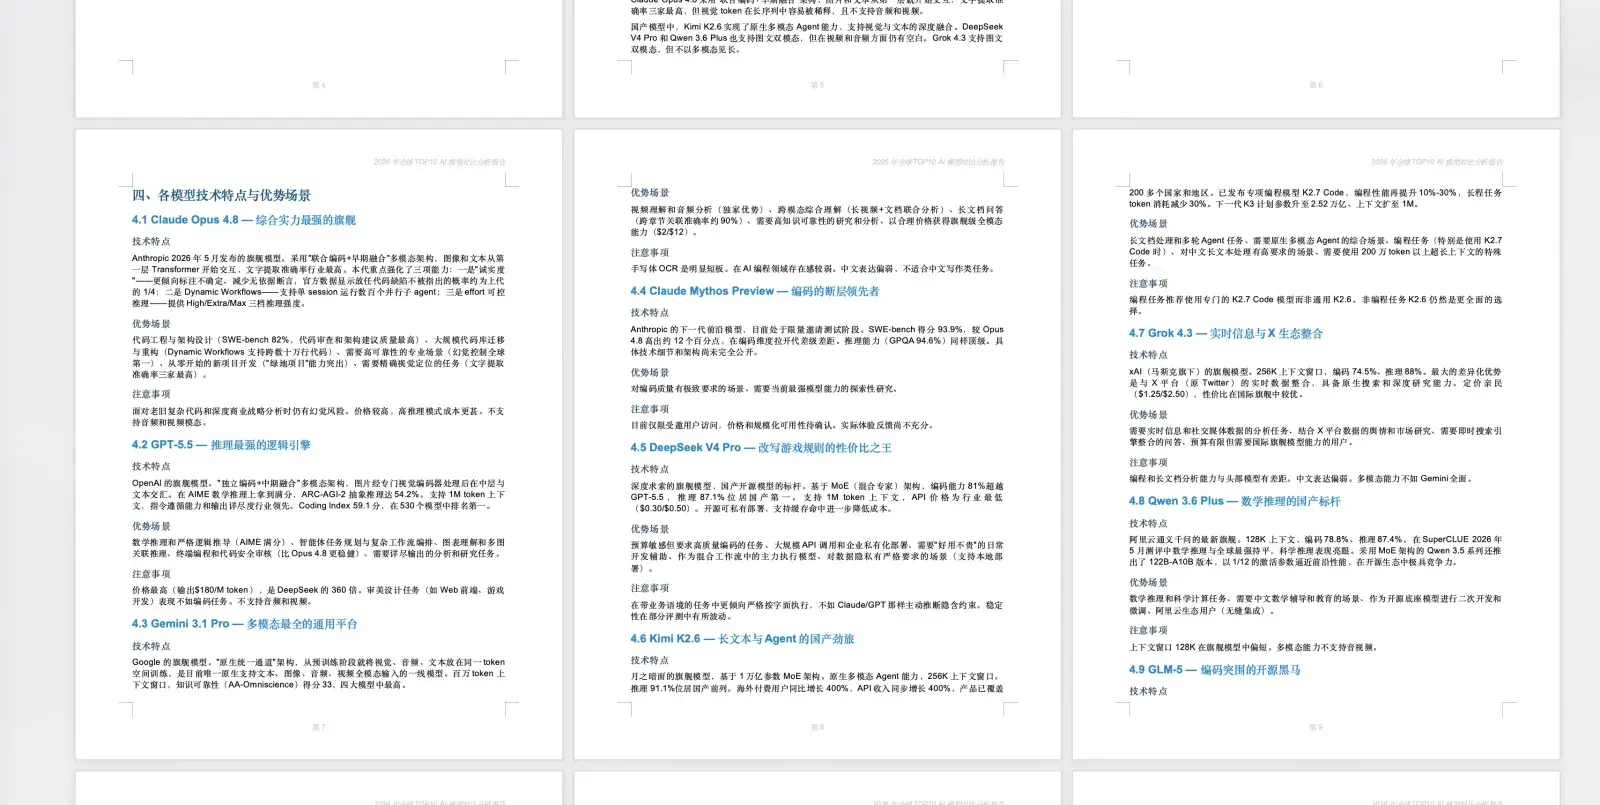This screenshot has width=1600, height=805.
Task: Click the heading "4.2 GPT-5.5 — 推理最强的逻辑引擎"
Action: tap(221, 445)
